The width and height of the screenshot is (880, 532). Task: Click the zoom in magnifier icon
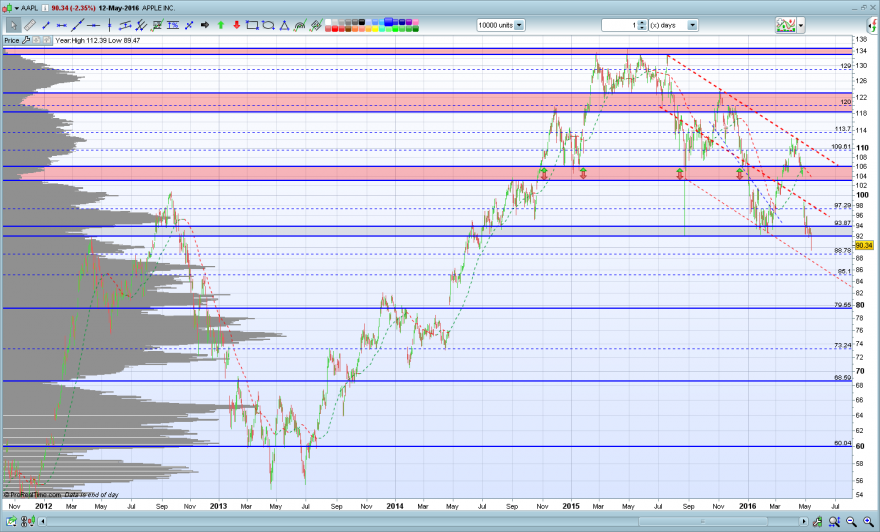(x=868, y=522)
